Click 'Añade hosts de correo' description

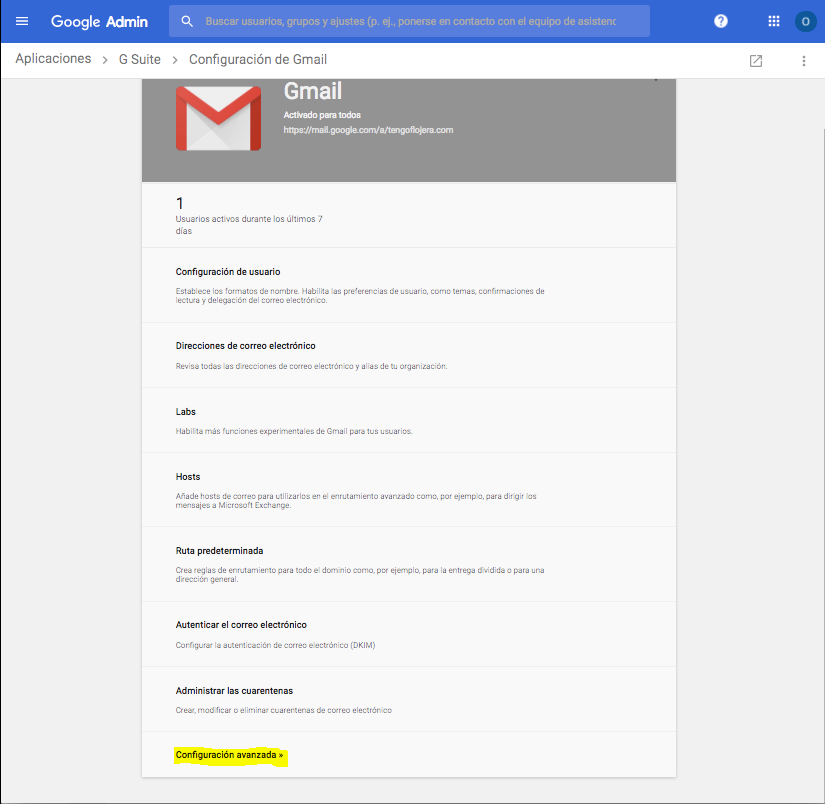click(x=356, y=500)
